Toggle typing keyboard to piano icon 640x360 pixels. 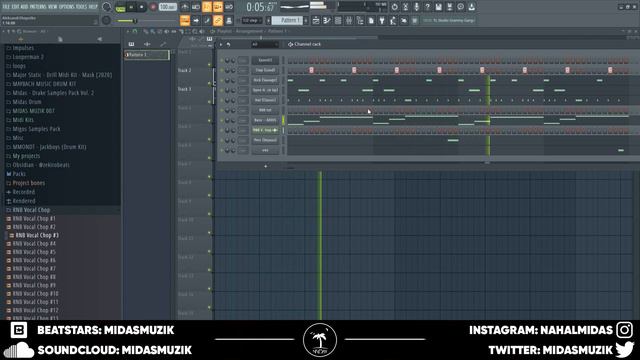[184, 20]
